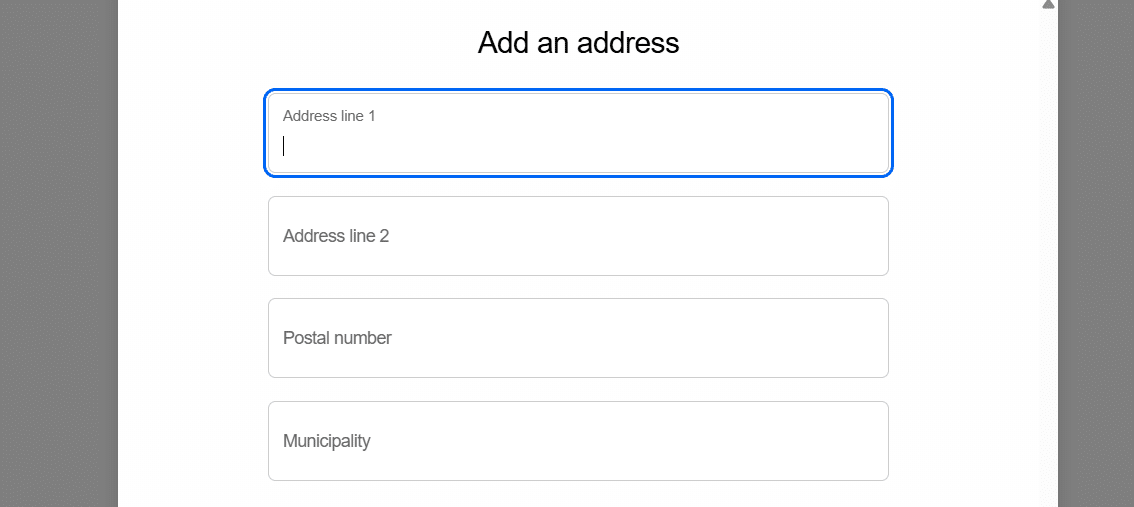Click white panel space left of Address line 2
Image resolution: width=1134 pixels, height=507 pixels.
click(x=192, y=236)
